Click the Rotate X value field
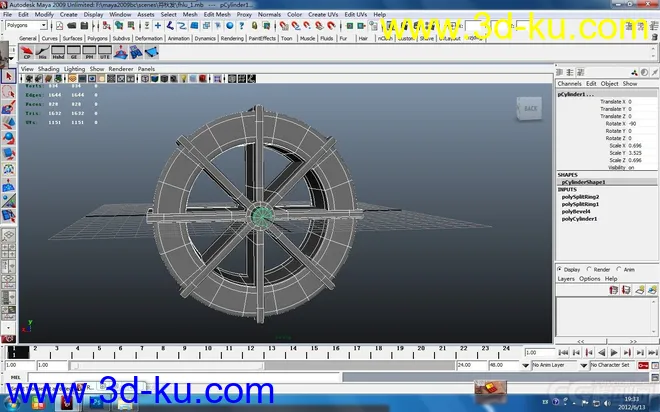 (x=642, y=124)
